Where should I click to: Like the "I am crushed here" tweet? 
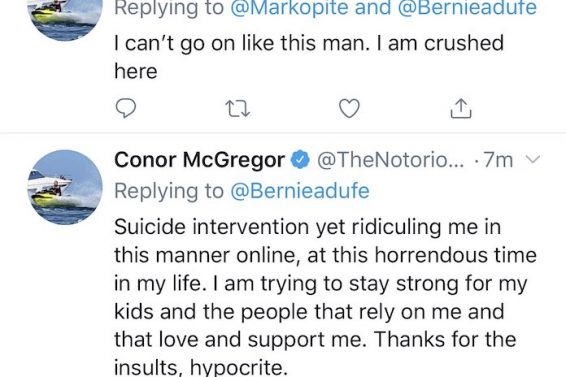pos(349,108)
